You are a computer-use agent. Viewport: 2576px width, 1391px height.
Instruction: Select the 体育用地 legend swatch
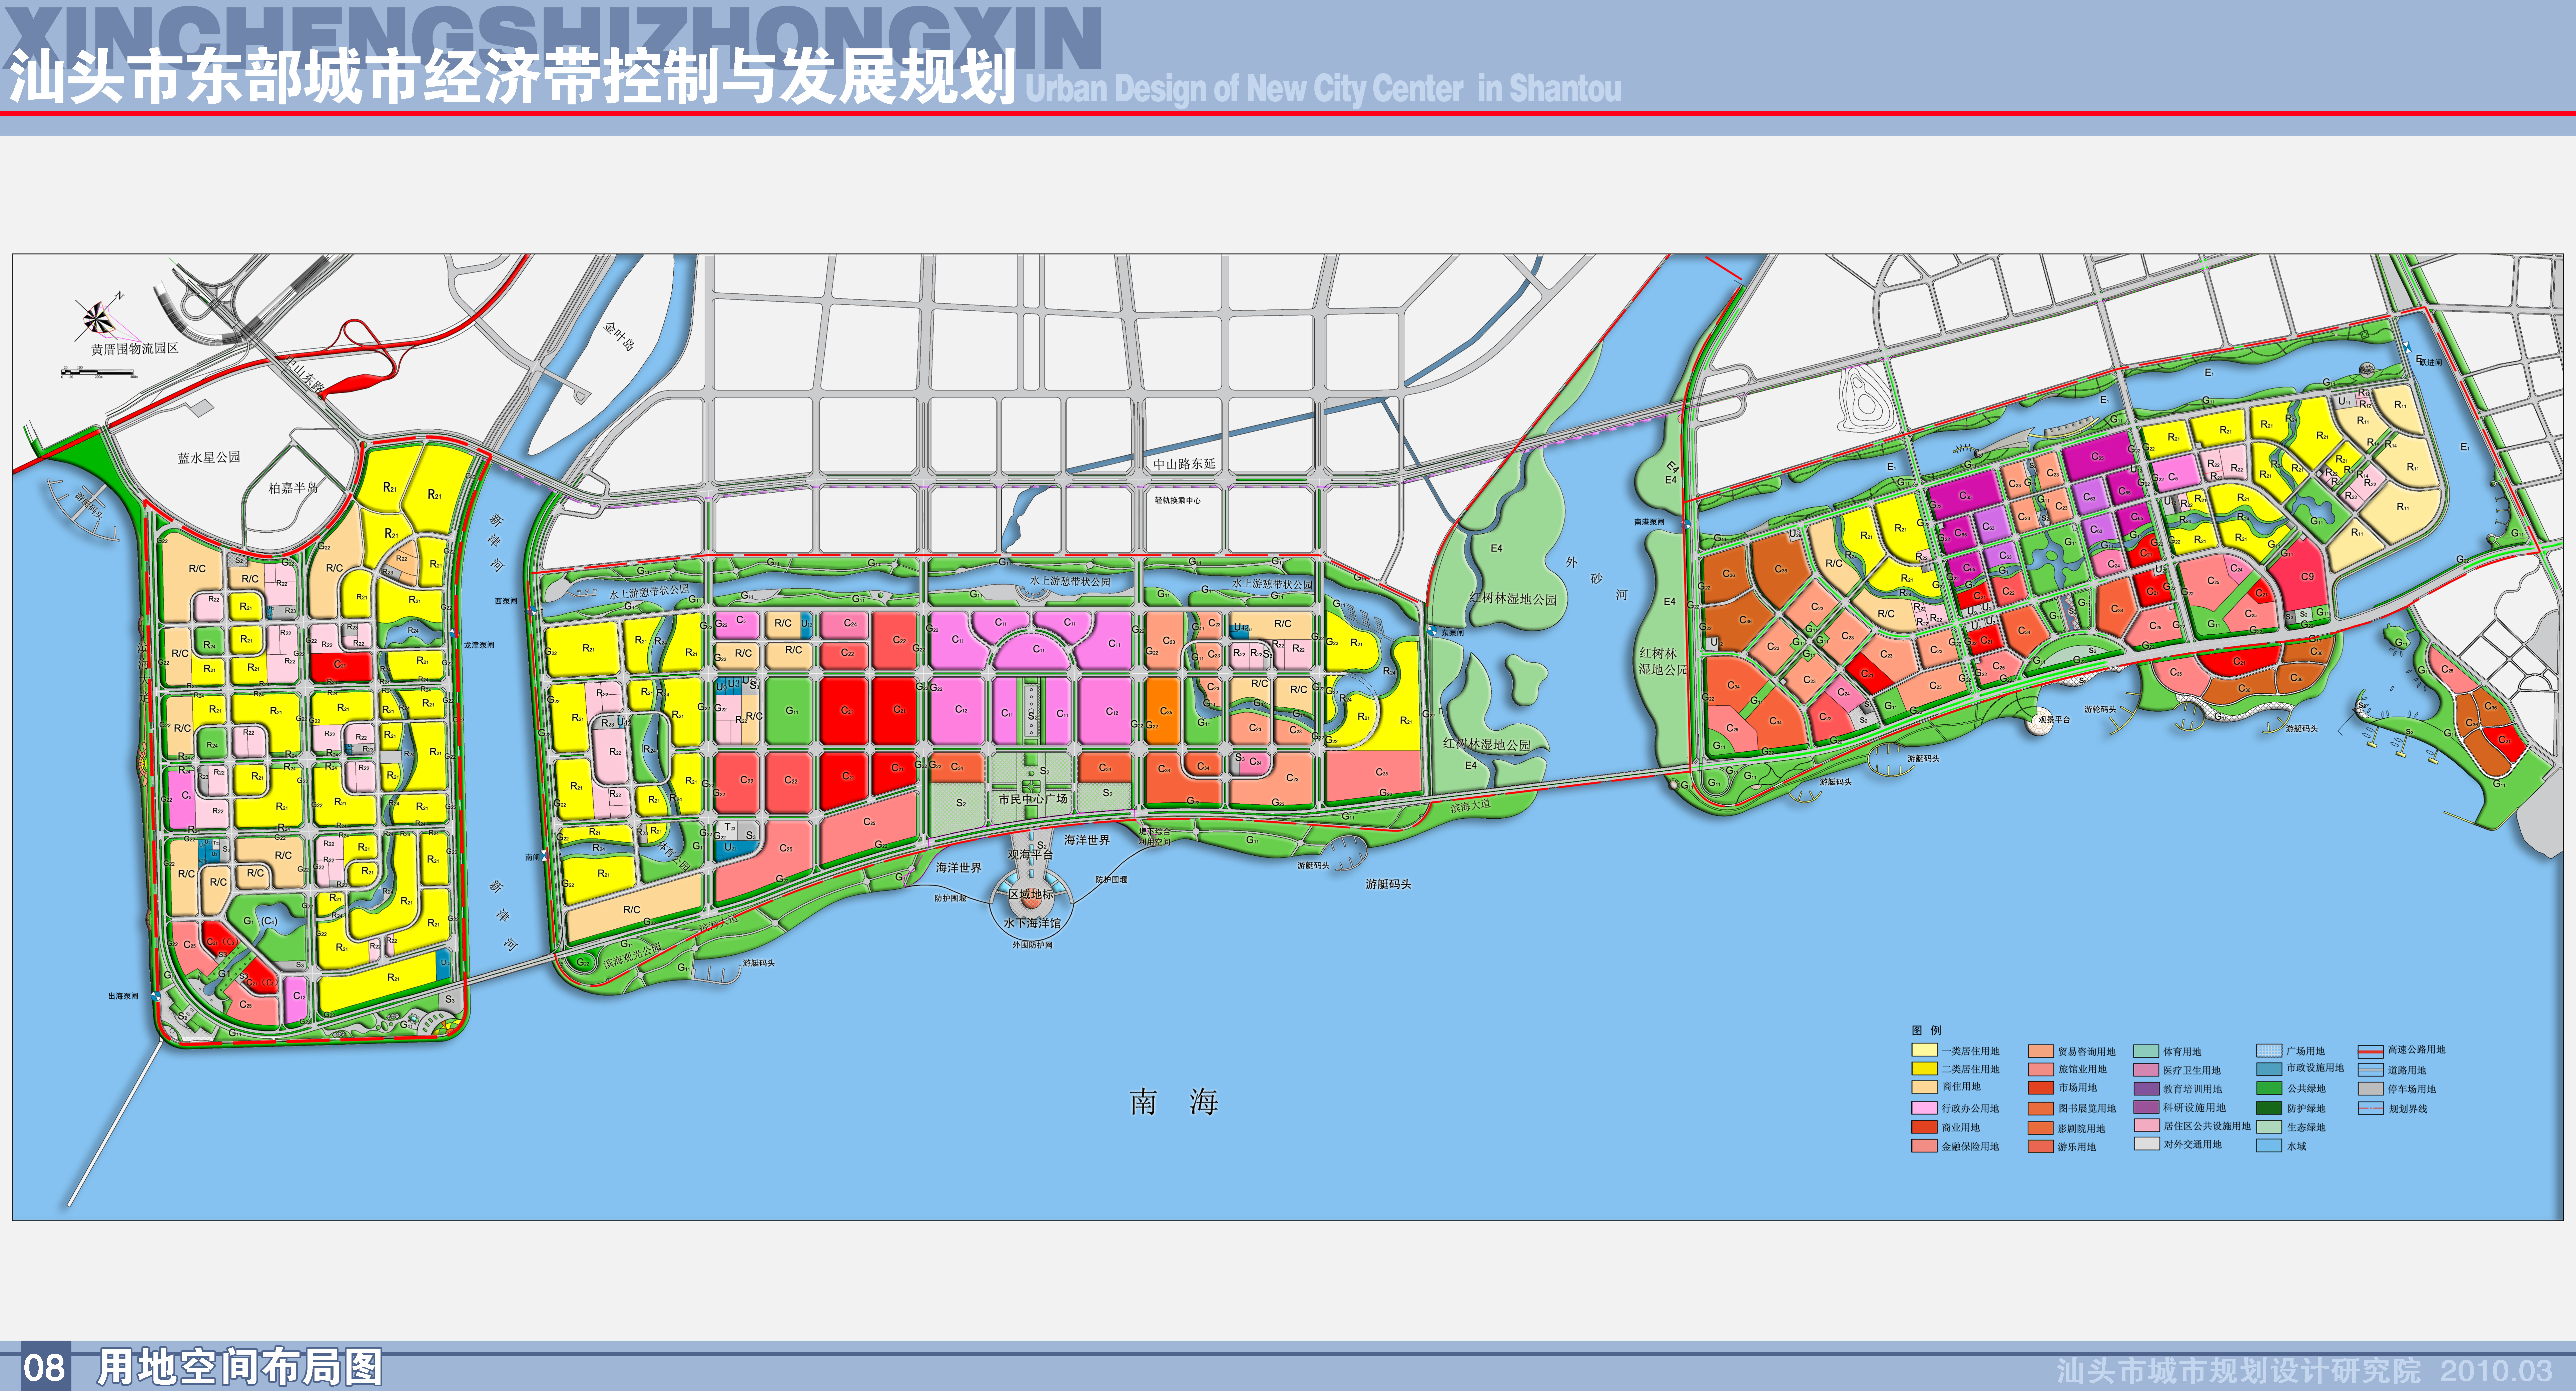2146,1051
